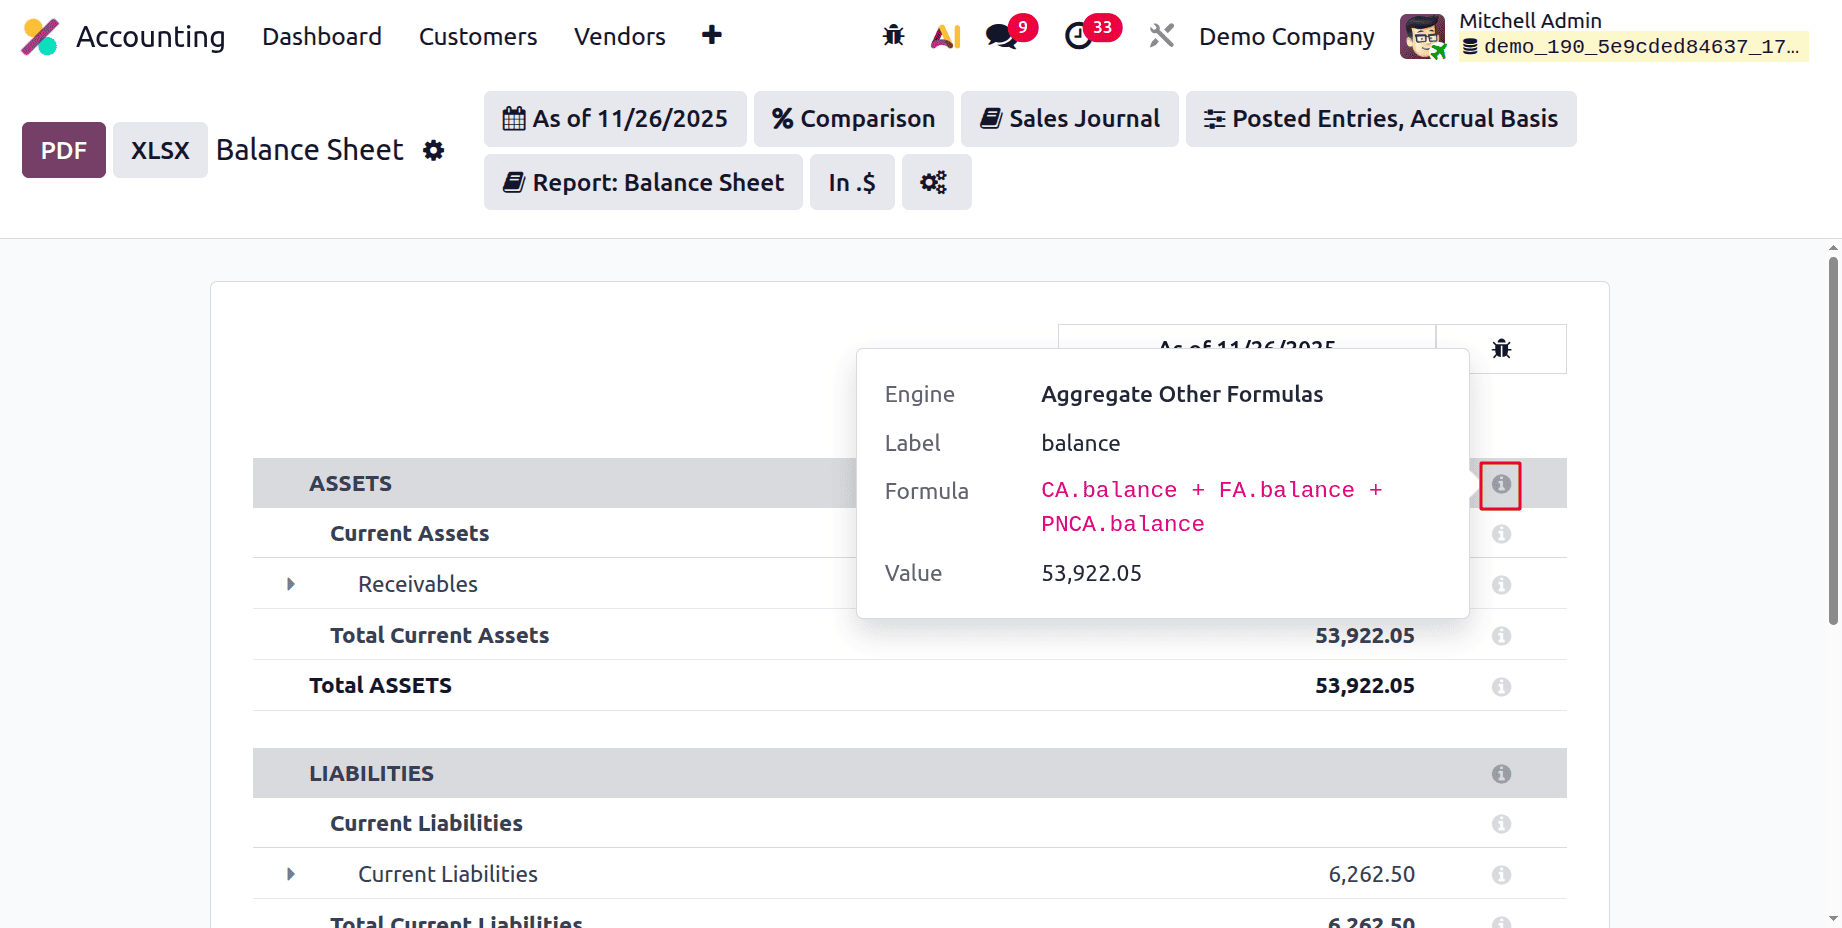1842x928 pixels.
Task: Click the info icon on LIABILITIES row
Action: [1501, 774]
